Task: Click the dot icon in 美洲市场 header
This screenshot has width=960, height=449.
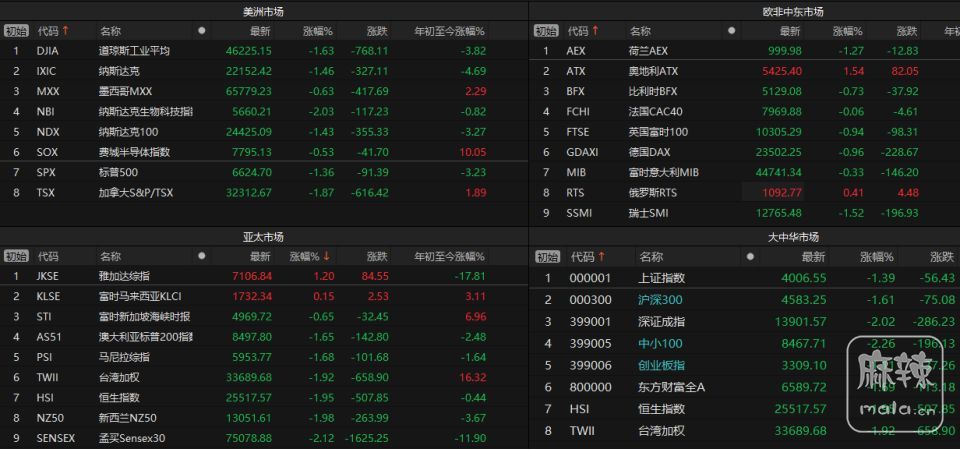Action: coord(202,32)
